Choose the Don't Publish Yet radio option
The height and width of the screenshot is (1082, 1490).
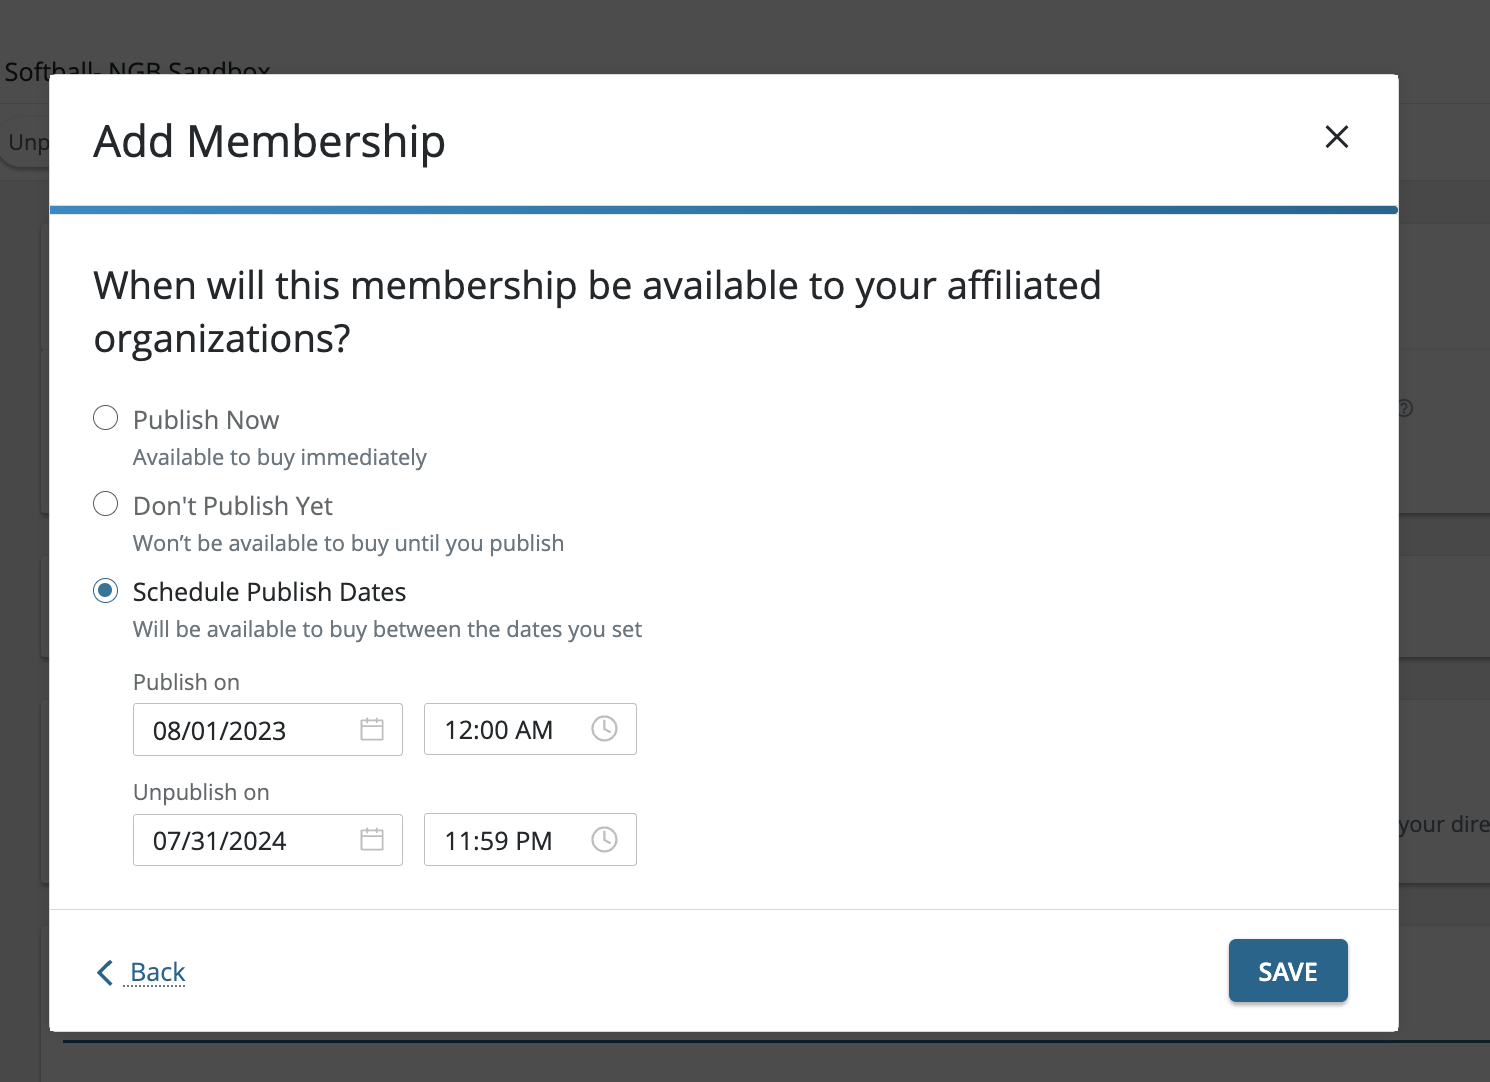(x=106, y=504)
